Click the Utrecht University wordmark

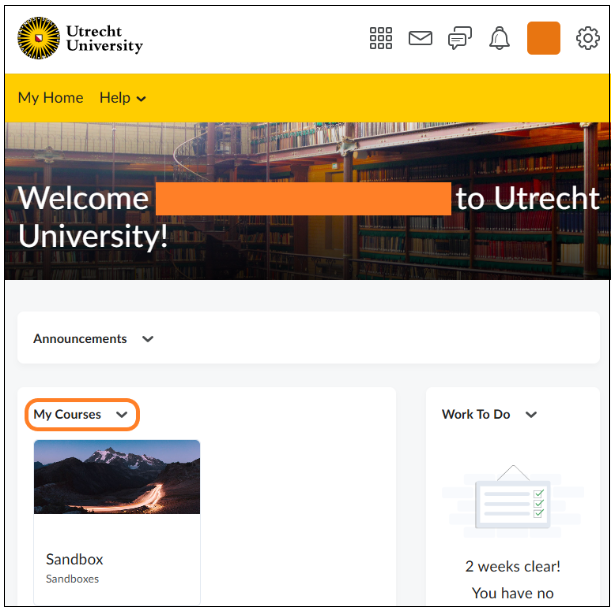pos(104,38)
